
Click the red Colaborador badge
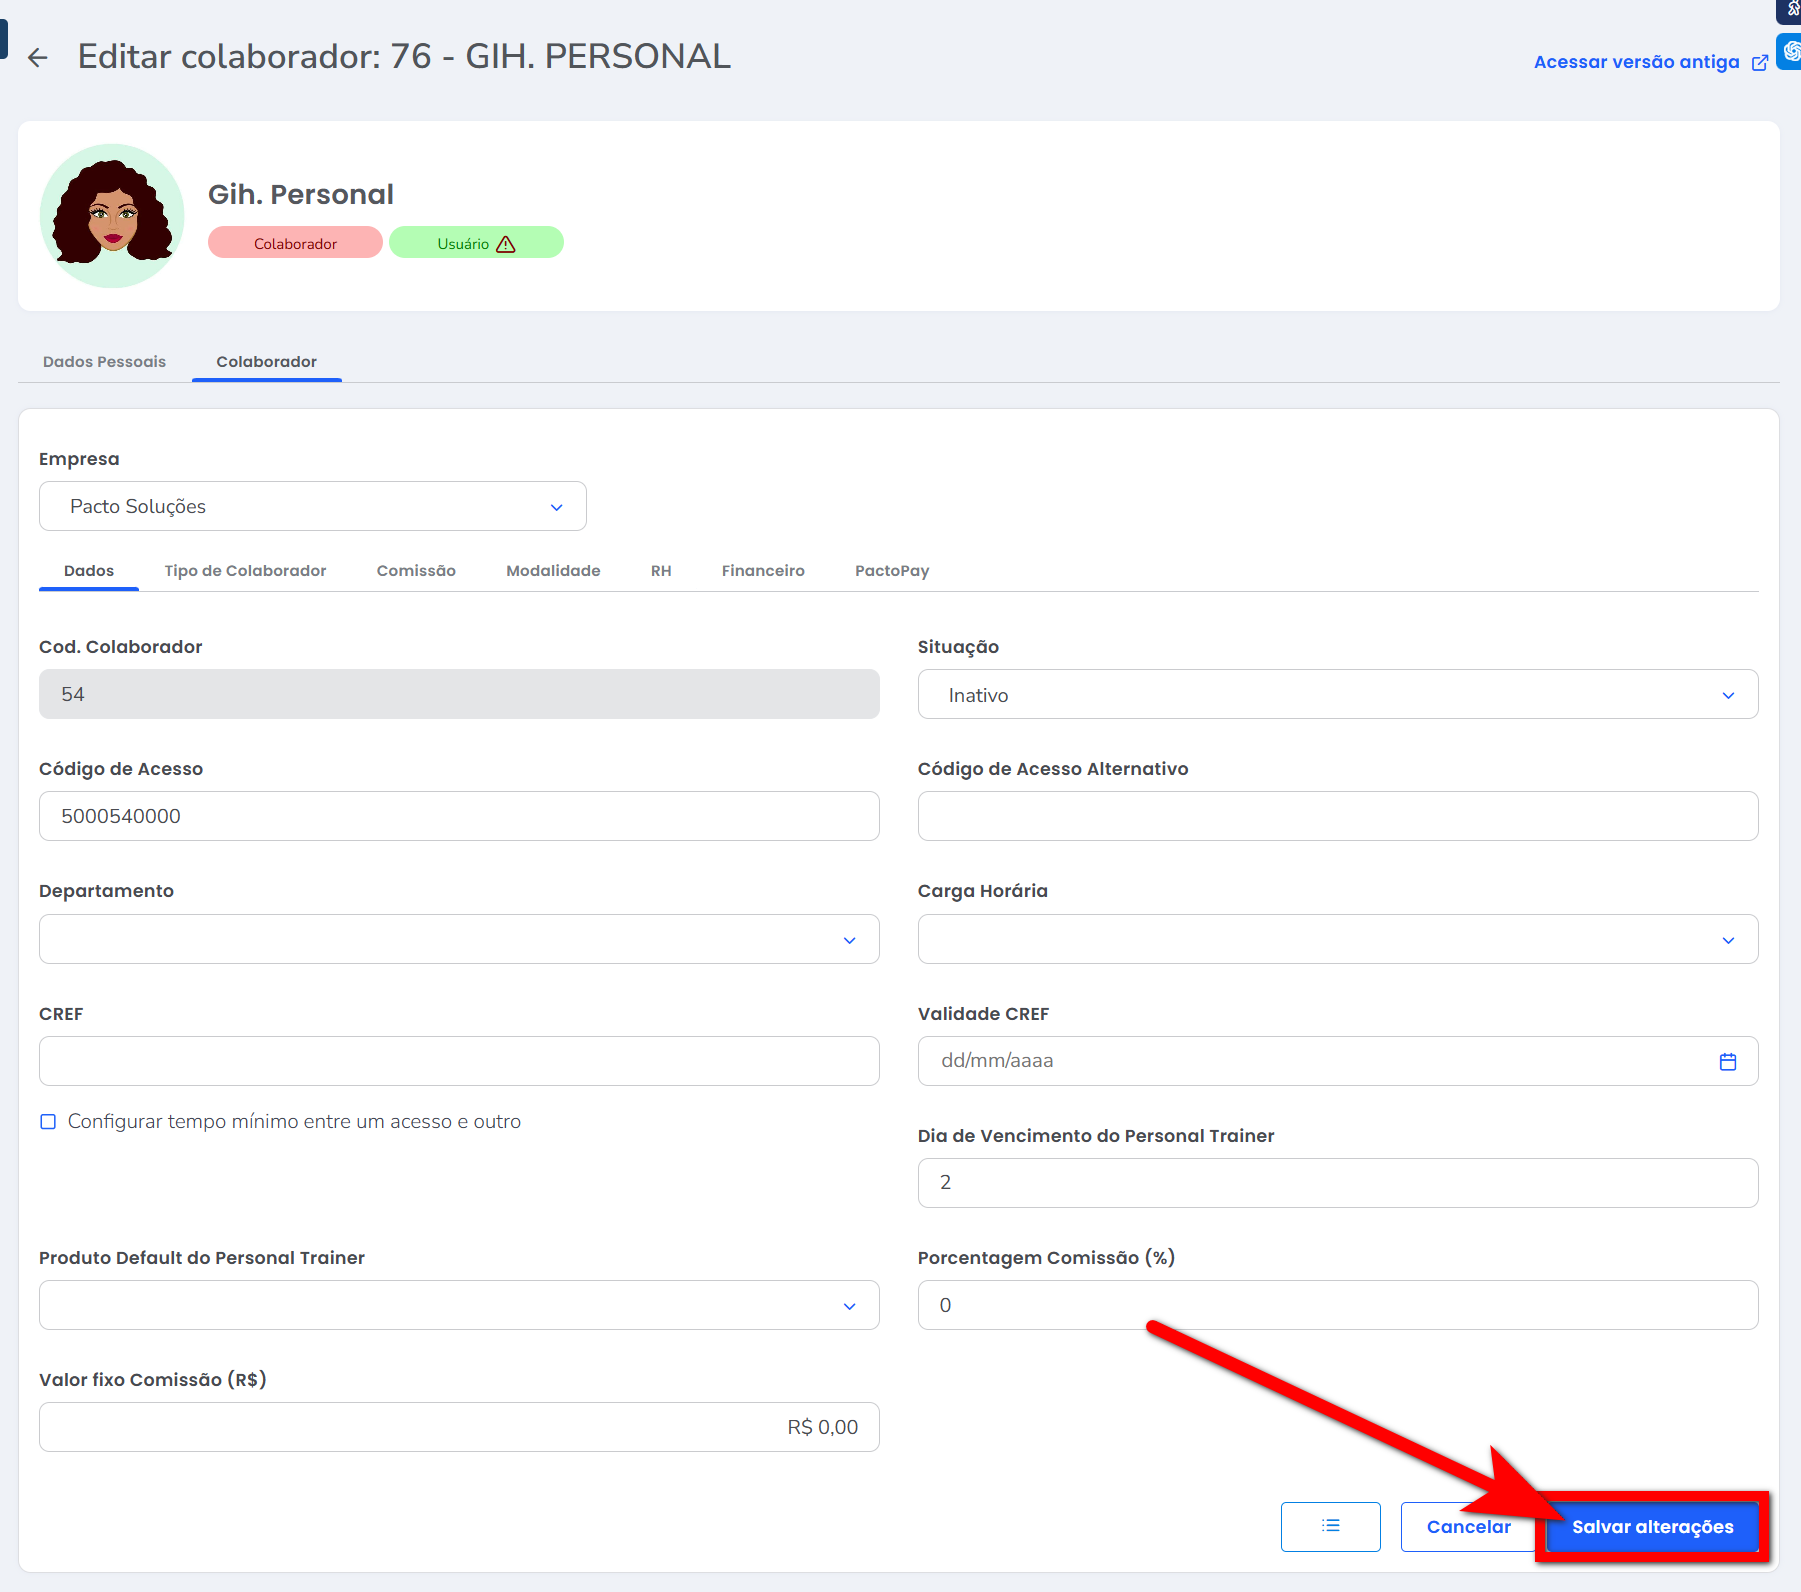pyautogui.click(x=295, y=243)
